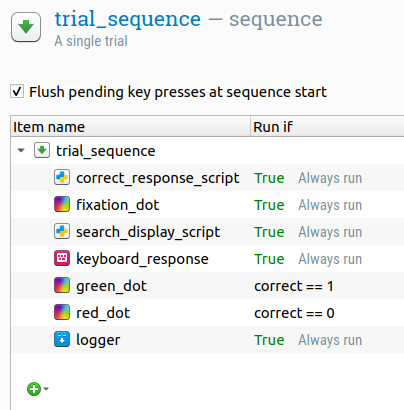404x410 pixels.
Task: Click the Item name column header
Action: tap(130, 127)
